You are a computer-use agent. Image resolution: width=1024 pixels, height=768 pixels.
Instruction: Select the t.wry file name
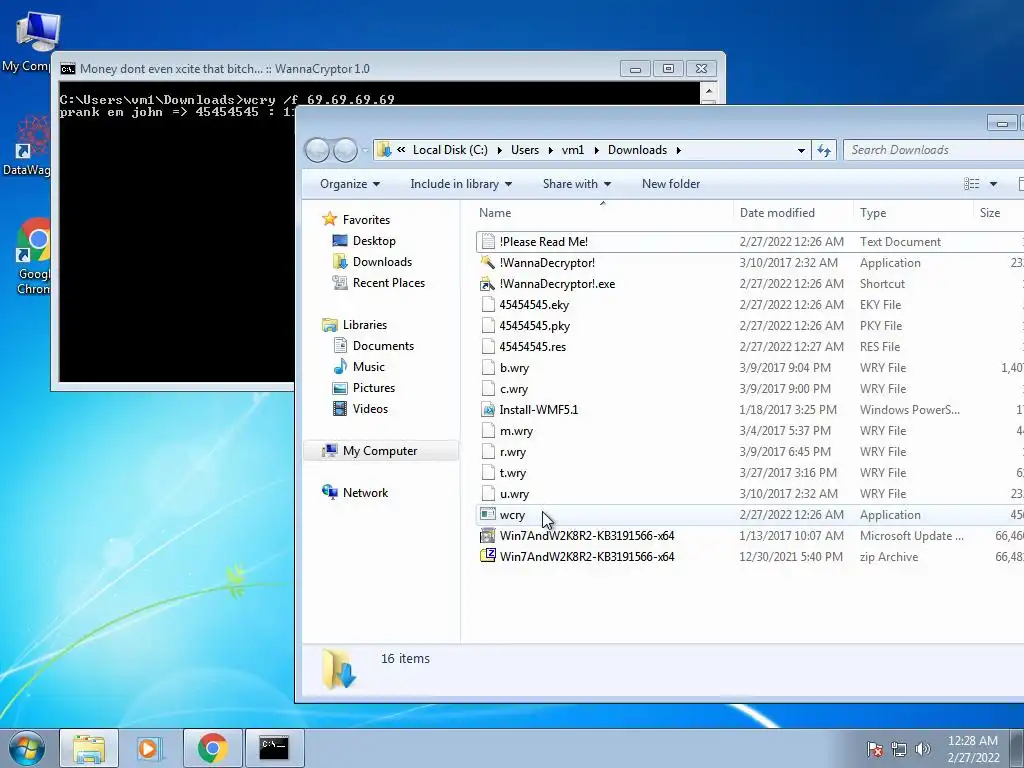513,473
